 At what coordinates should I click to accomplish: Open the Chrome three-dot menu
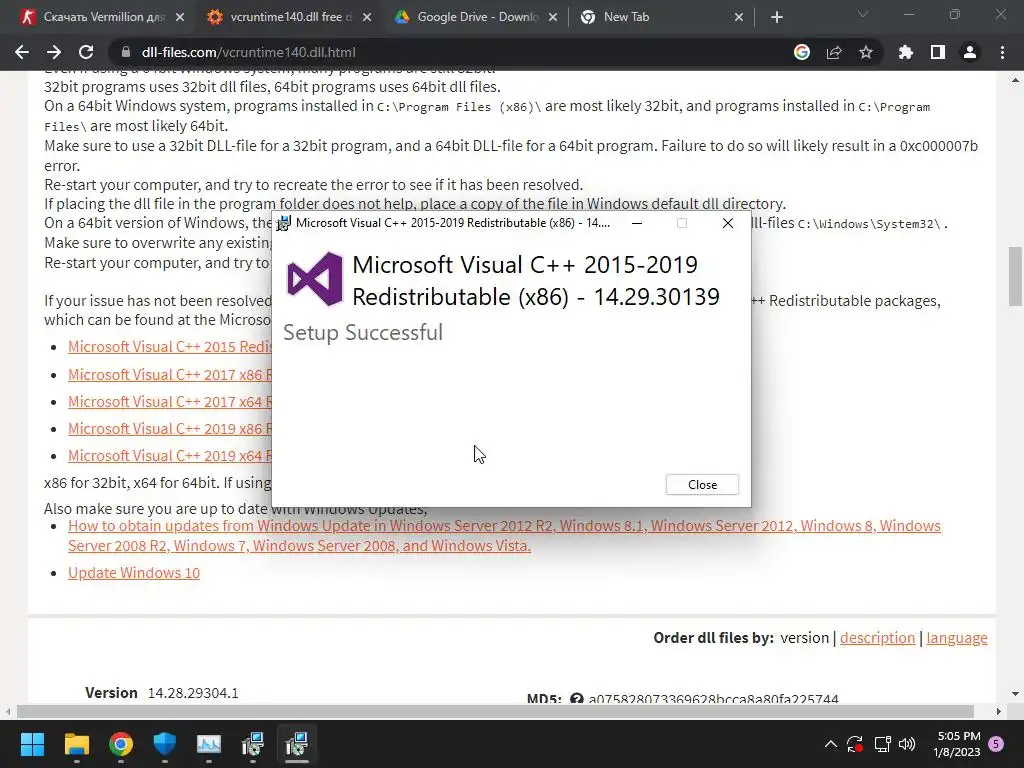(x=1002, y=52)
